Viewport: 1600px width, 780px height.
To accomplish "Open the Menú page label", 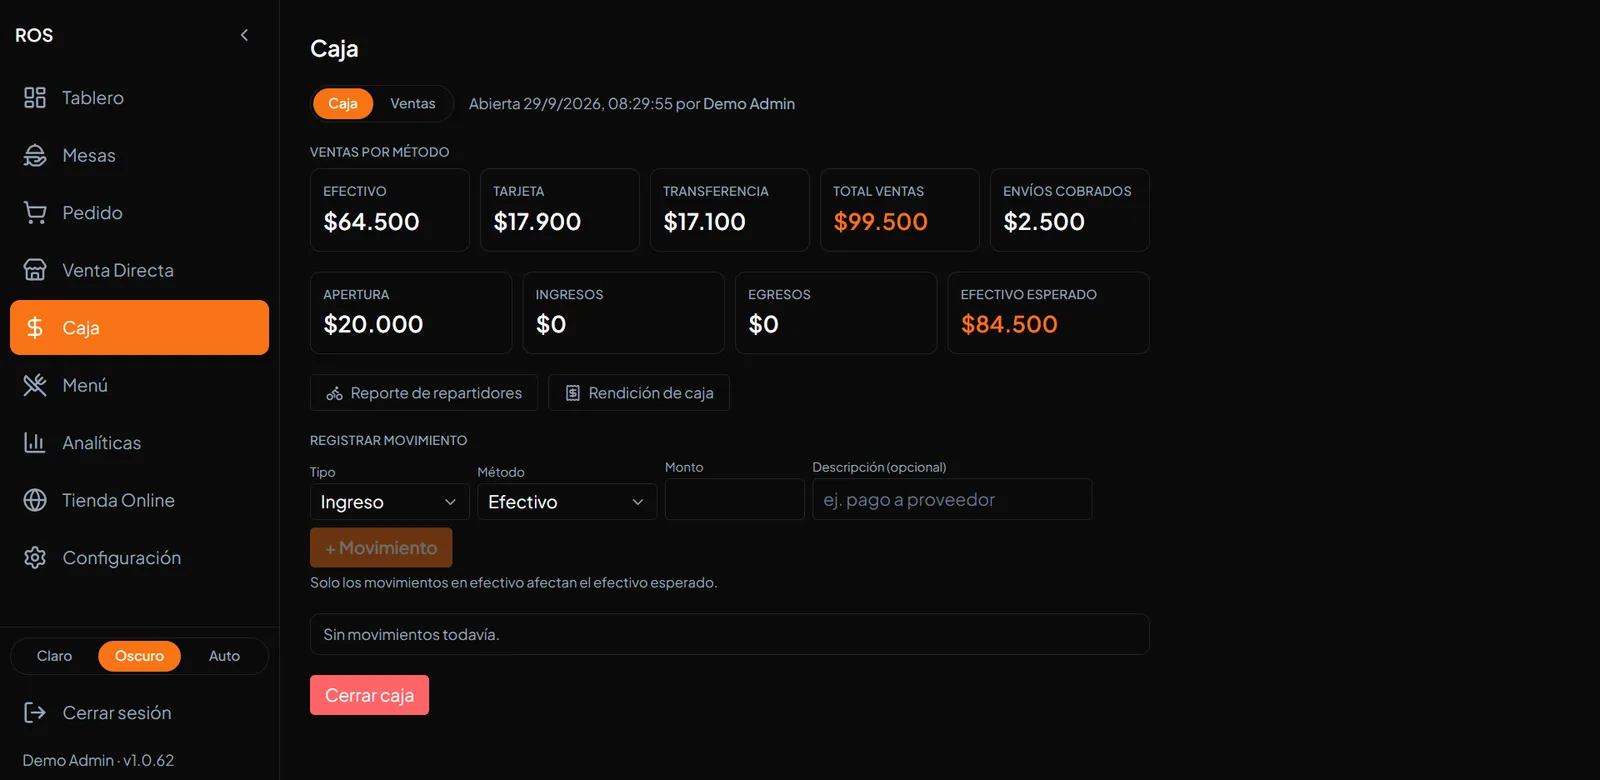I will point(85,385).
